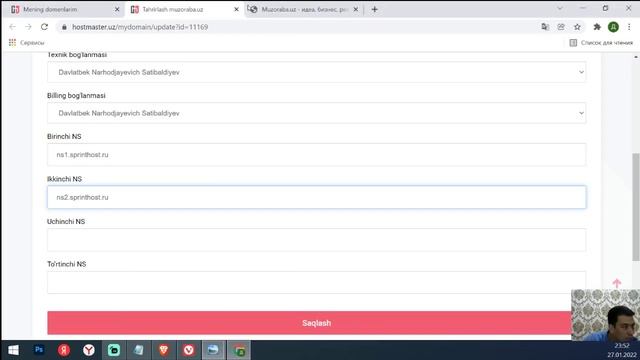The image size is (640, 360).
Task: Launch Photoshop from the taskbar
Action: point(39,350)
